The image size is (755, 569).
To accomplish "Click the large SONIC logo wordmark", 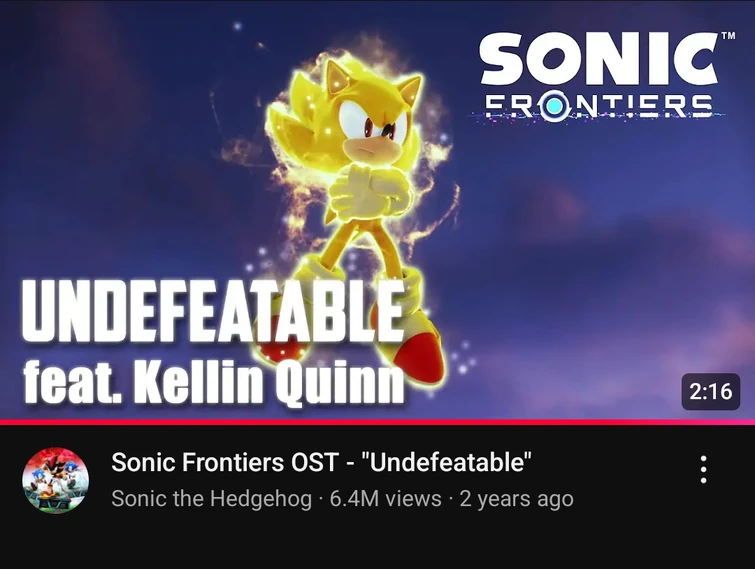I will click(x=599, y=58).
